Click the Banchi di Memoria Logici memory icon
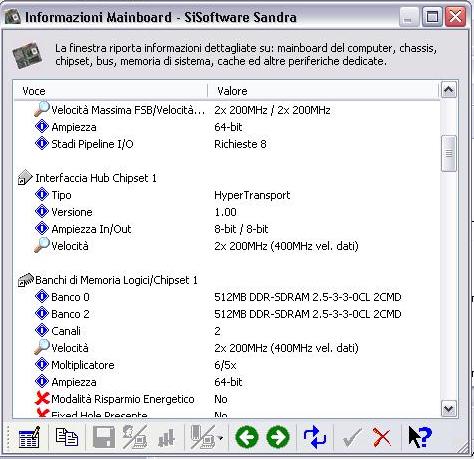 (x=26, y=280)
